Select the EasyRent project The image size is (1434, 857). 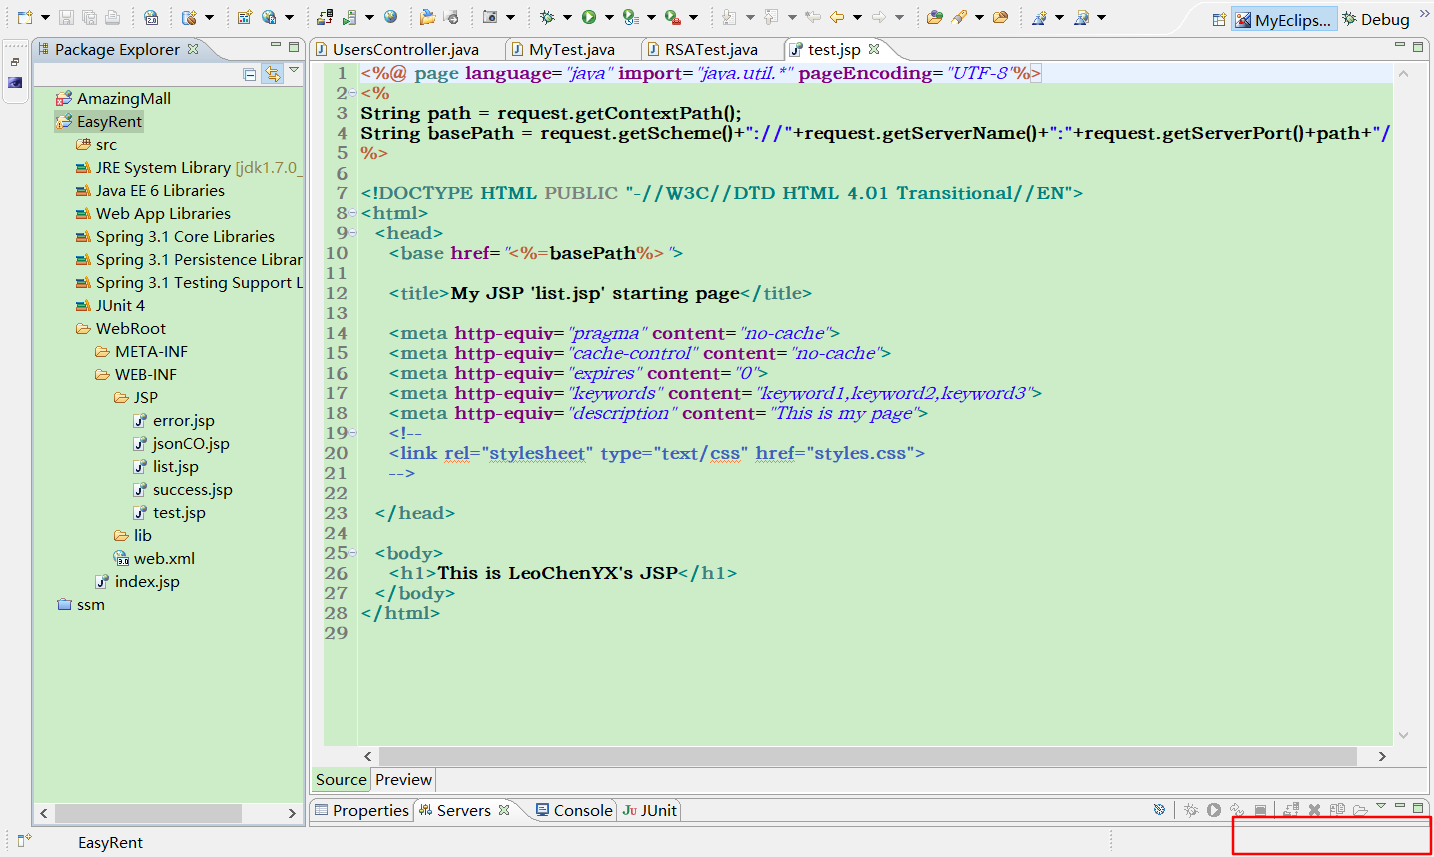[x=99, y=121]
